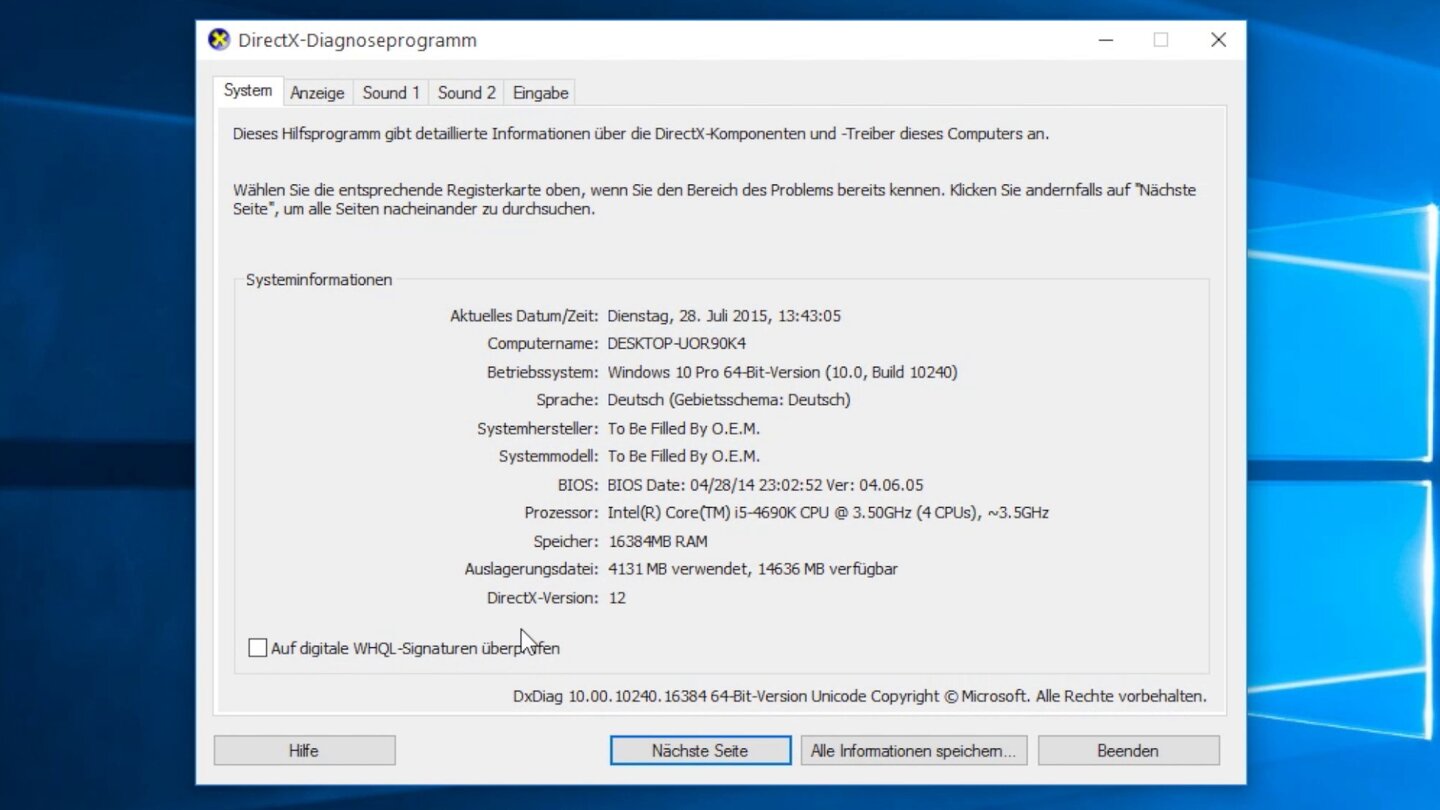This screenshot has height=810, width=1440.
Task: Go to Nächste Seite
Action: pyautogui.click(x=700, y=750)
